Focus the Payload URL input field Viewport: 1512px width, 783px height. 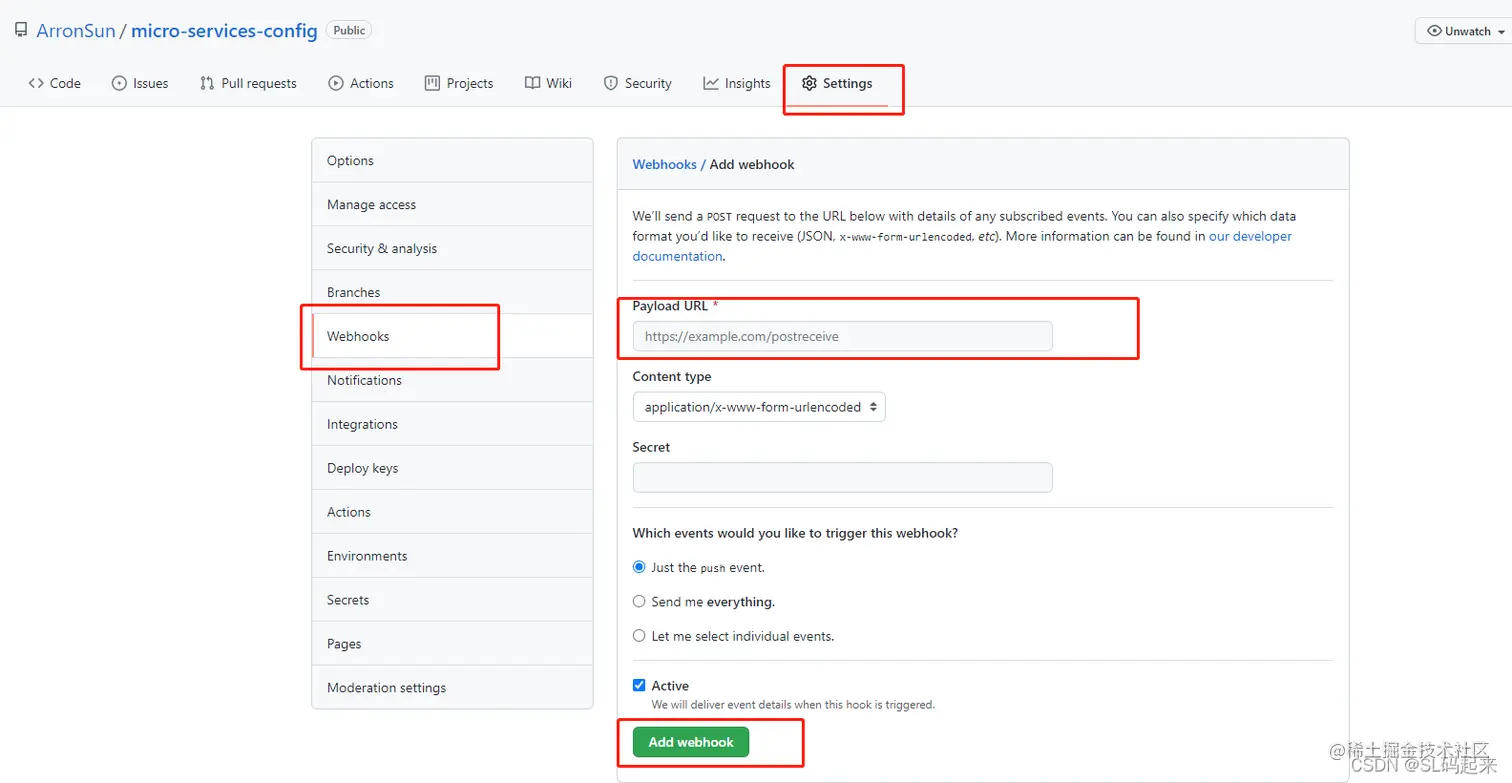(x=842, y=336)
